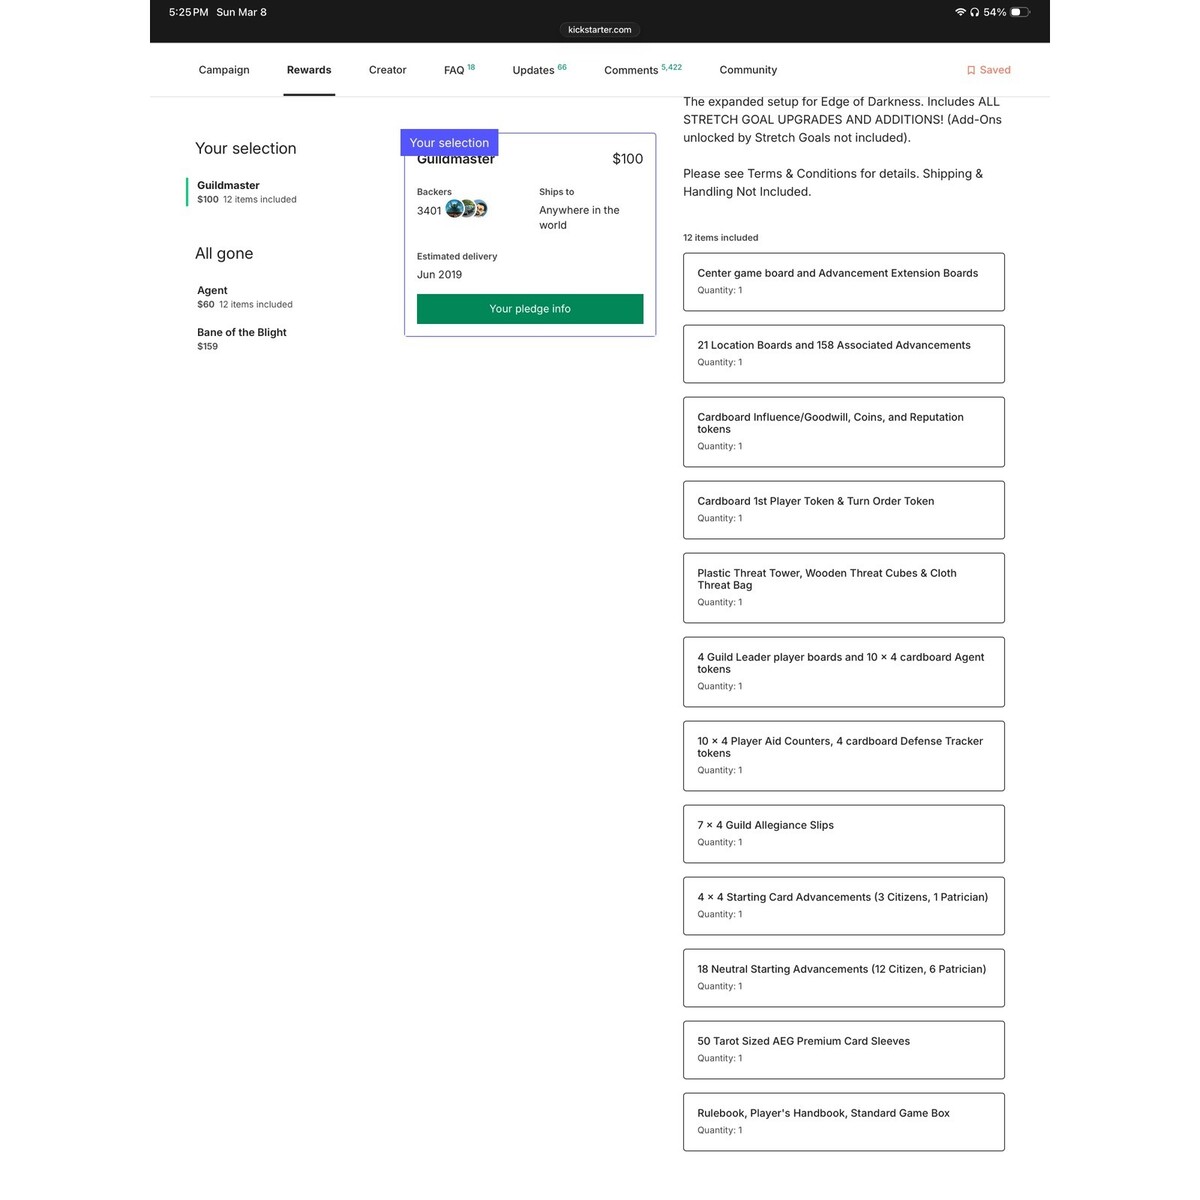Select the Rewards tab
The width and height of the screenshot is (1200, 1200).
tap(309, 70)
